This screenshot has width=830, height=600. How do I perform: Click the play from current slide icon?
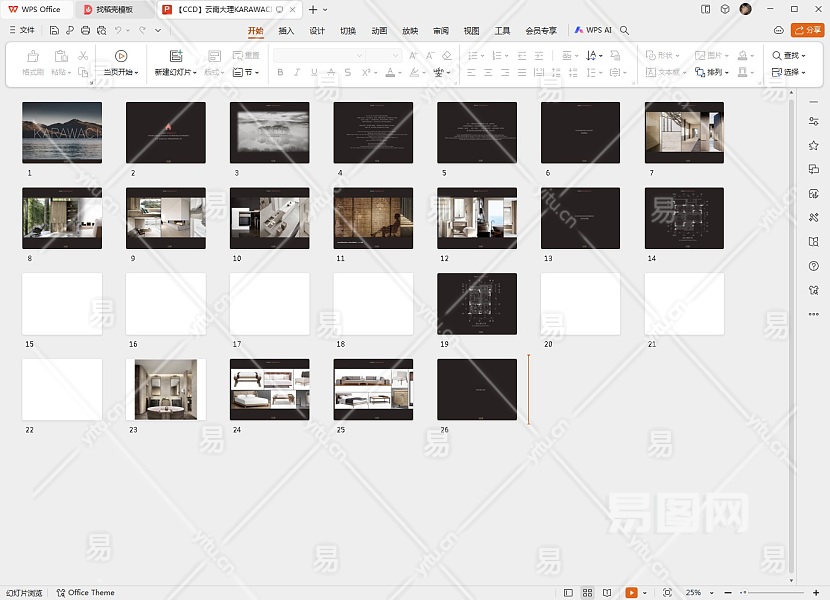coord(121,57)
